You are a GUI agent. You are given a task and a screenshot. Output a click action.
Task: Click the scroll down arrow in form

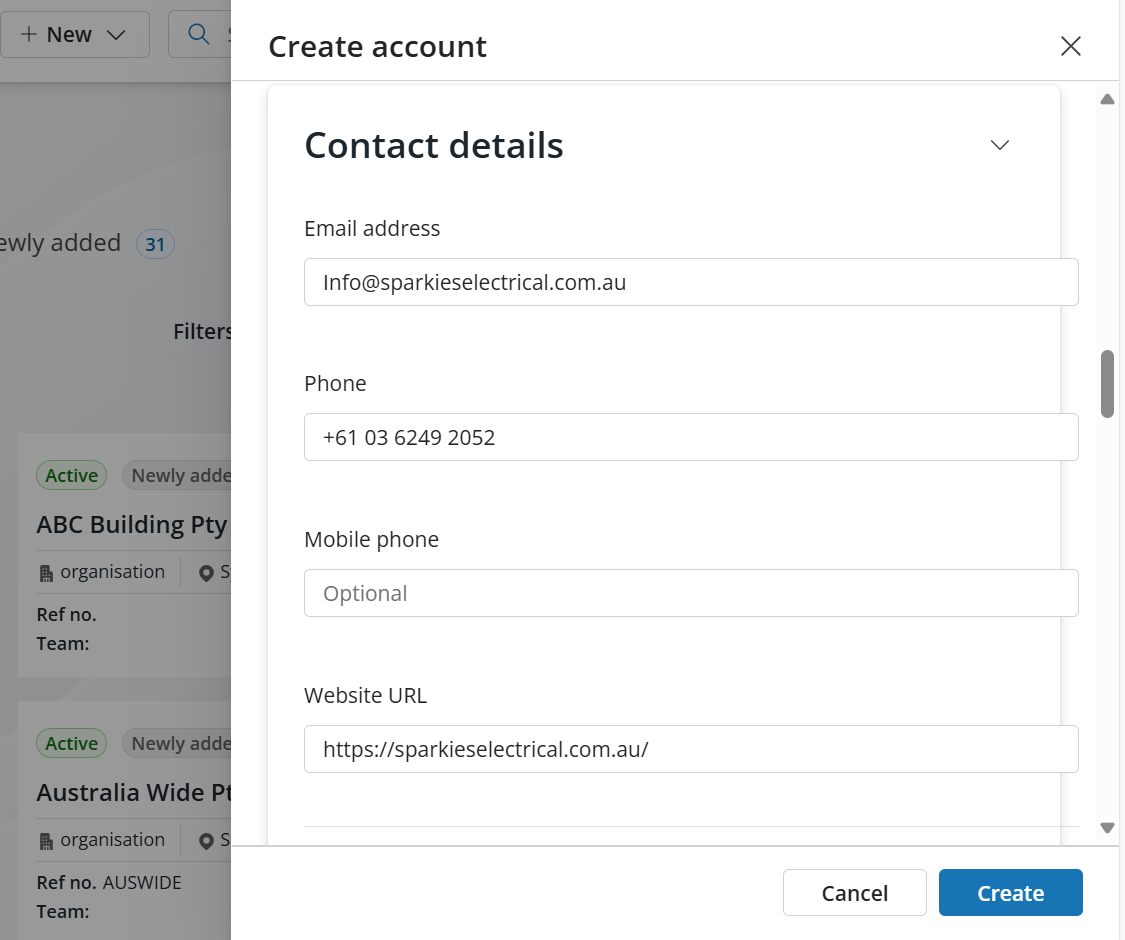click(x=1107, y=827)
